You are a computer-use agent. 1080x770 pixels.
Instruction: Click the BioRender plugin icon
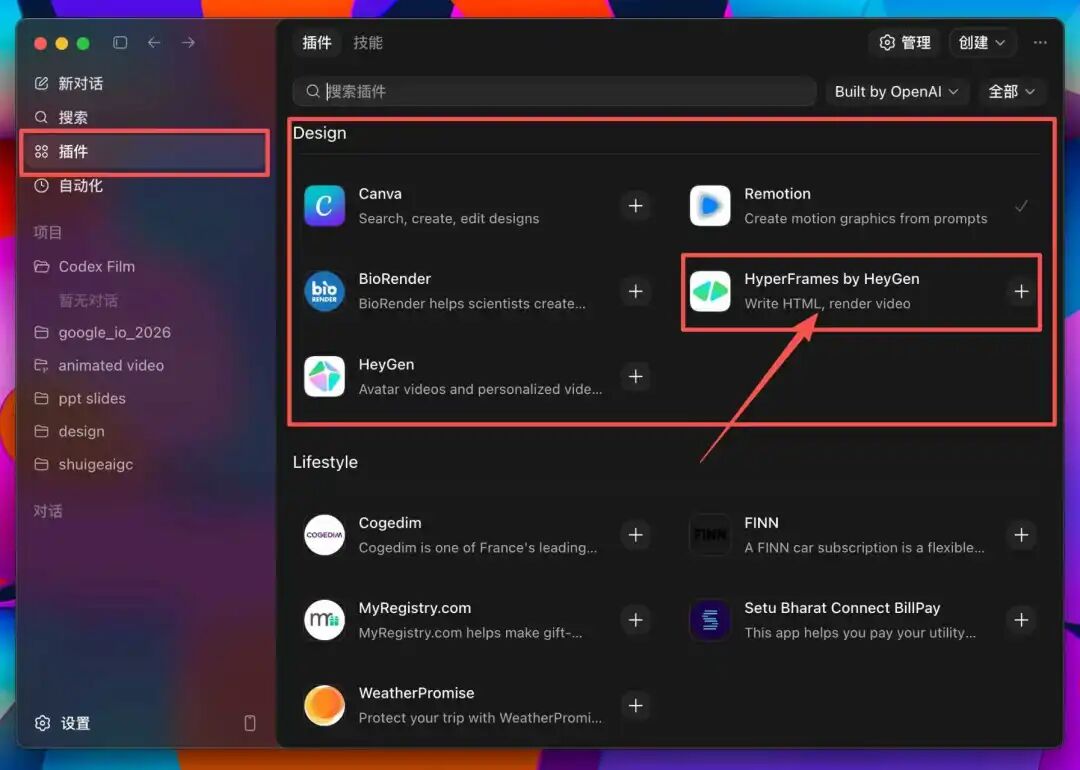[324, 291]
